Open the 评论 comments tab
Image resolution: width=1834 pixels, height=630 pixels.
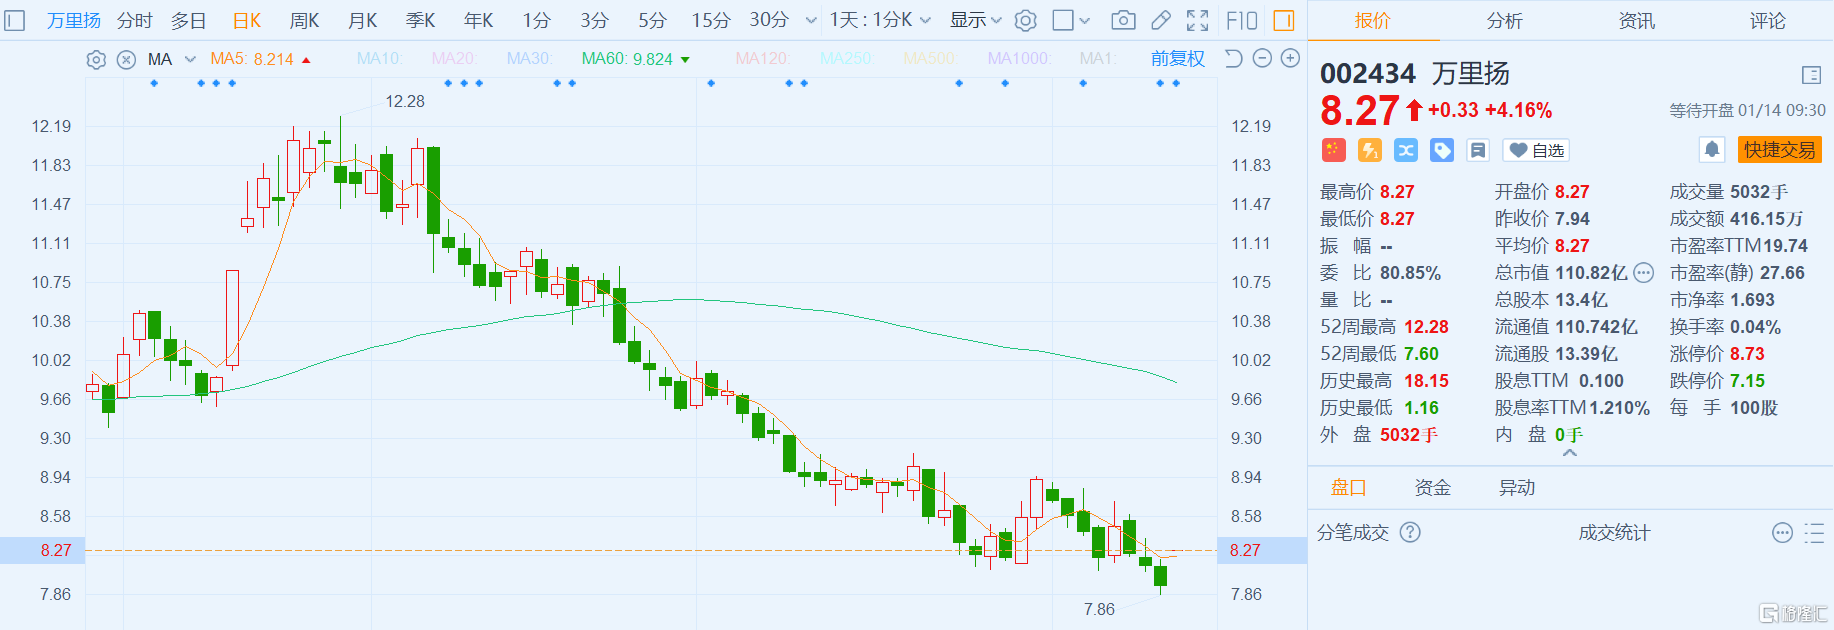1767,20
